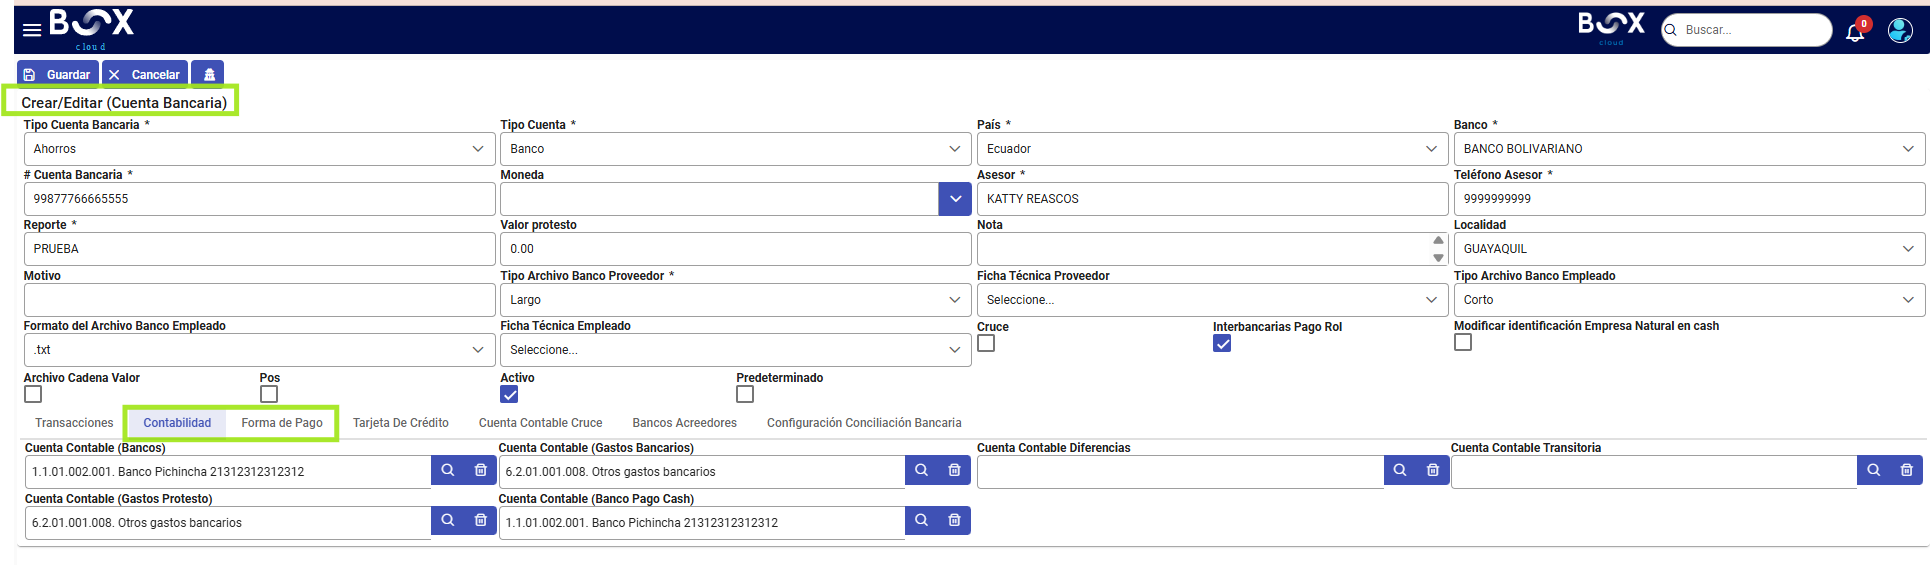The height and width of the screenshot is (565, 1930).
Task: Enable Modificar identificación Empresa Natural en cash
Action: 1463,342
